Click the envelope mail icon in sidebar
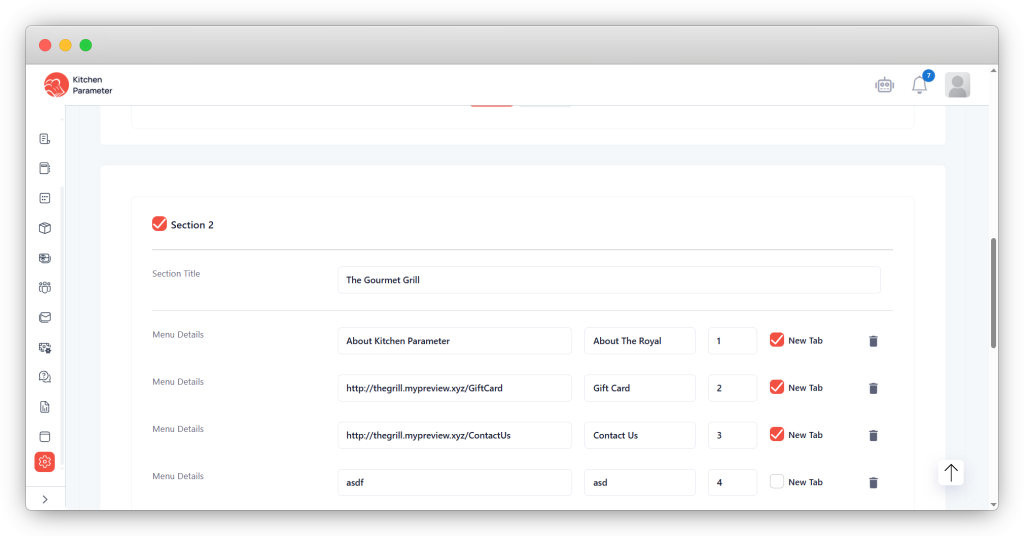 pyautogui.click(x=44, y=317)
